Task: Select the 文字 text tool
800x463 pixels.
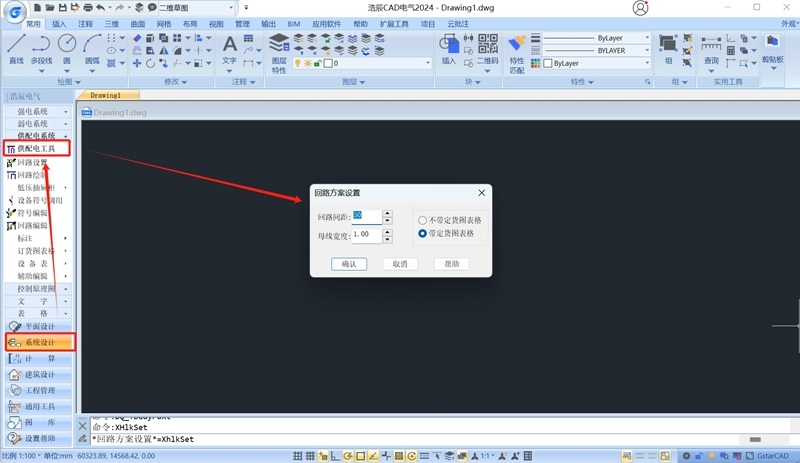Action: (230, 50)
